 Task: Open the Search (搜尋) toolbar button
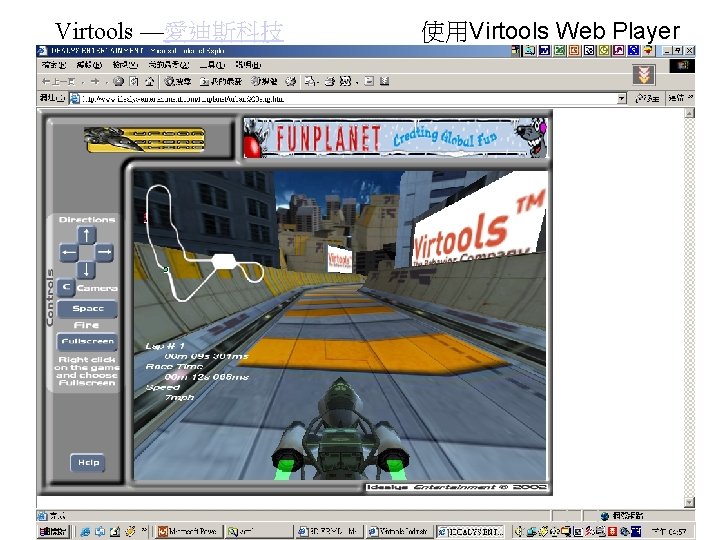pos(178,82)
